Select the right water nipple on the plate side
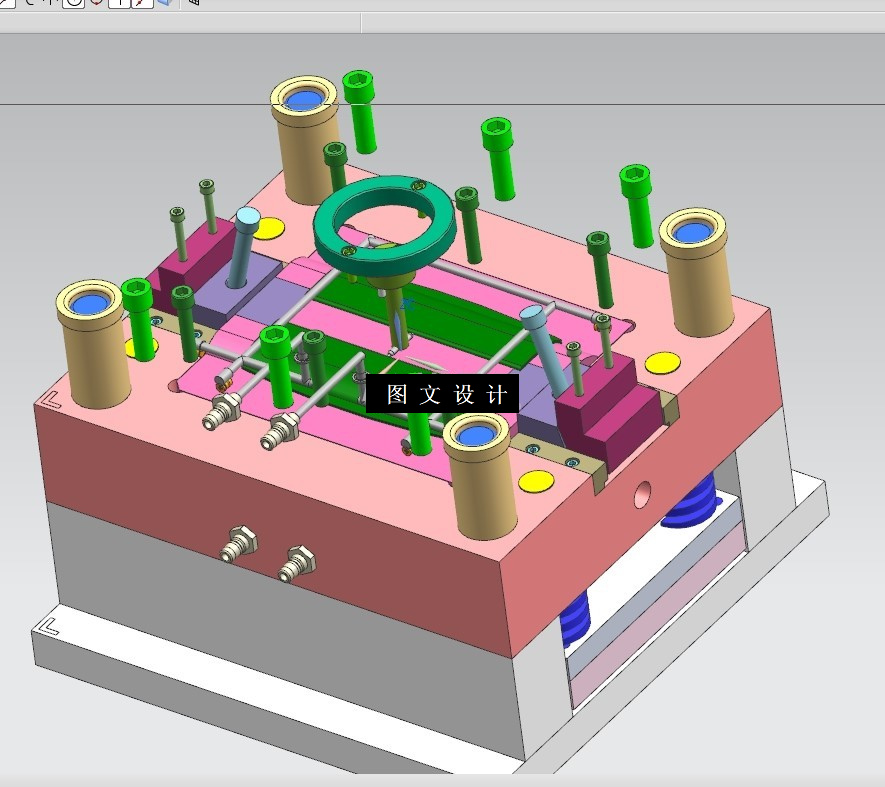Image resolution: width=885 pixels, height=787 pixels. (x=297, y=563)
